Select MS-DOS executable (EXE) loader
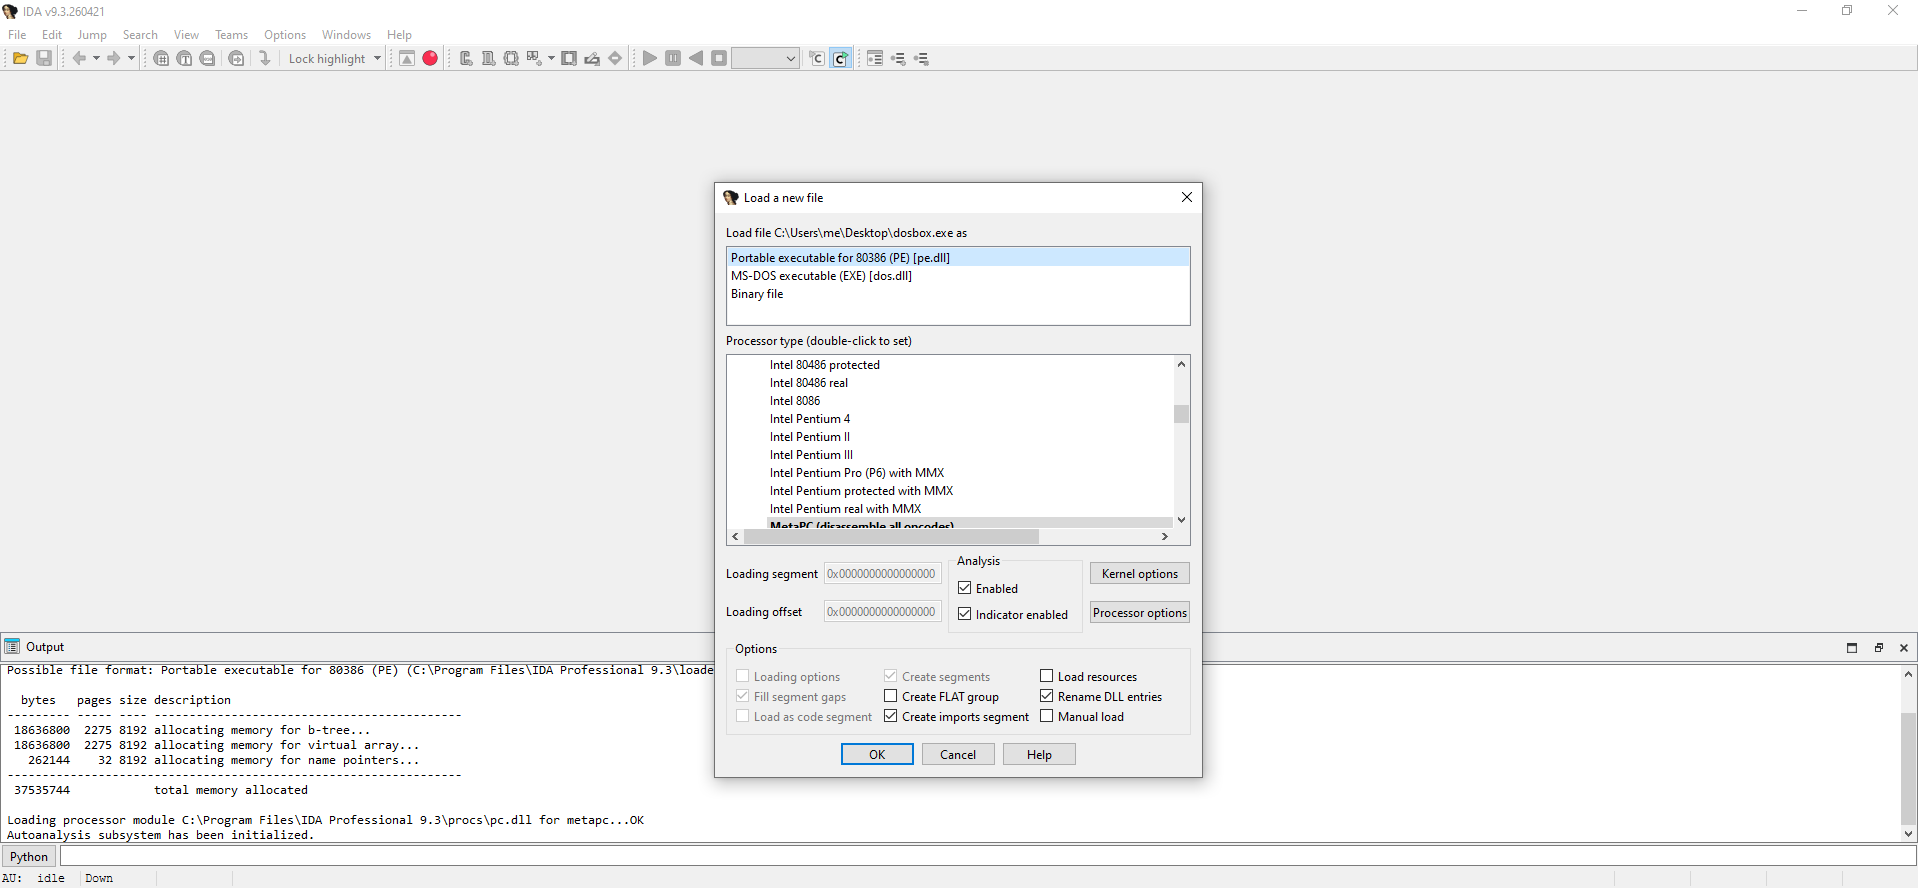Image resolution: width=1918 pixels, height=888 pixels. [x=958, y=275]
